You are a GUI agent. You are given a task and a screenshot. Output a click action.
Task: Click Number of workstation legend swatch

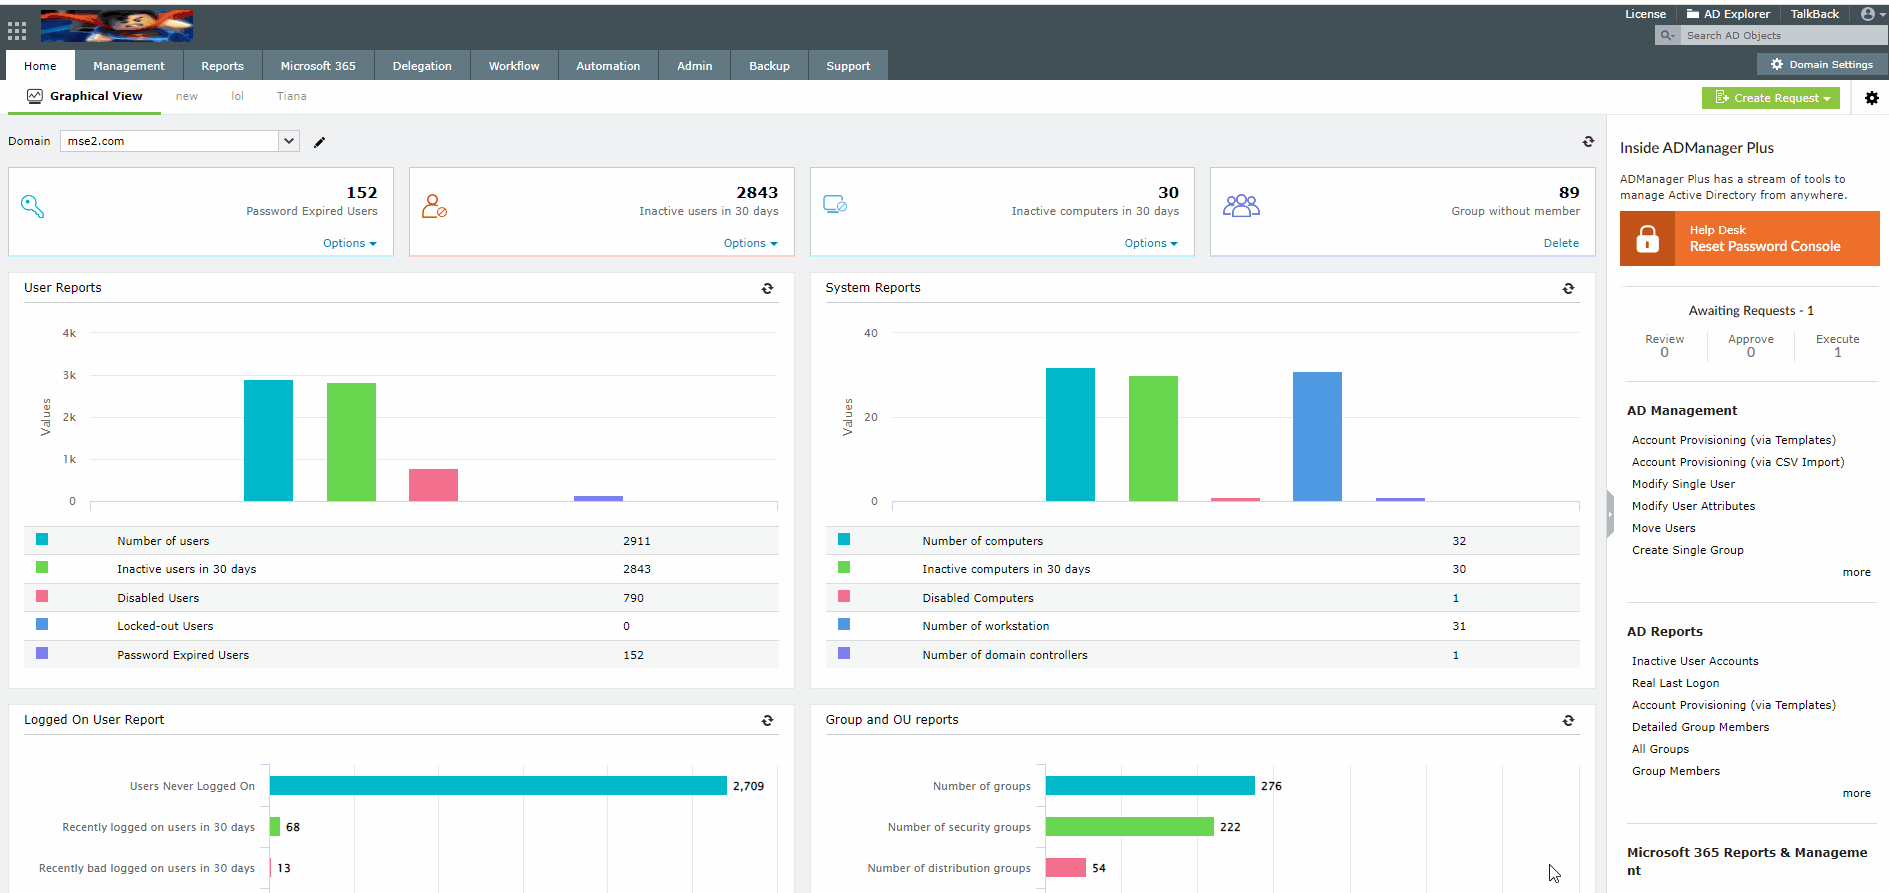[x=844, y=624]
